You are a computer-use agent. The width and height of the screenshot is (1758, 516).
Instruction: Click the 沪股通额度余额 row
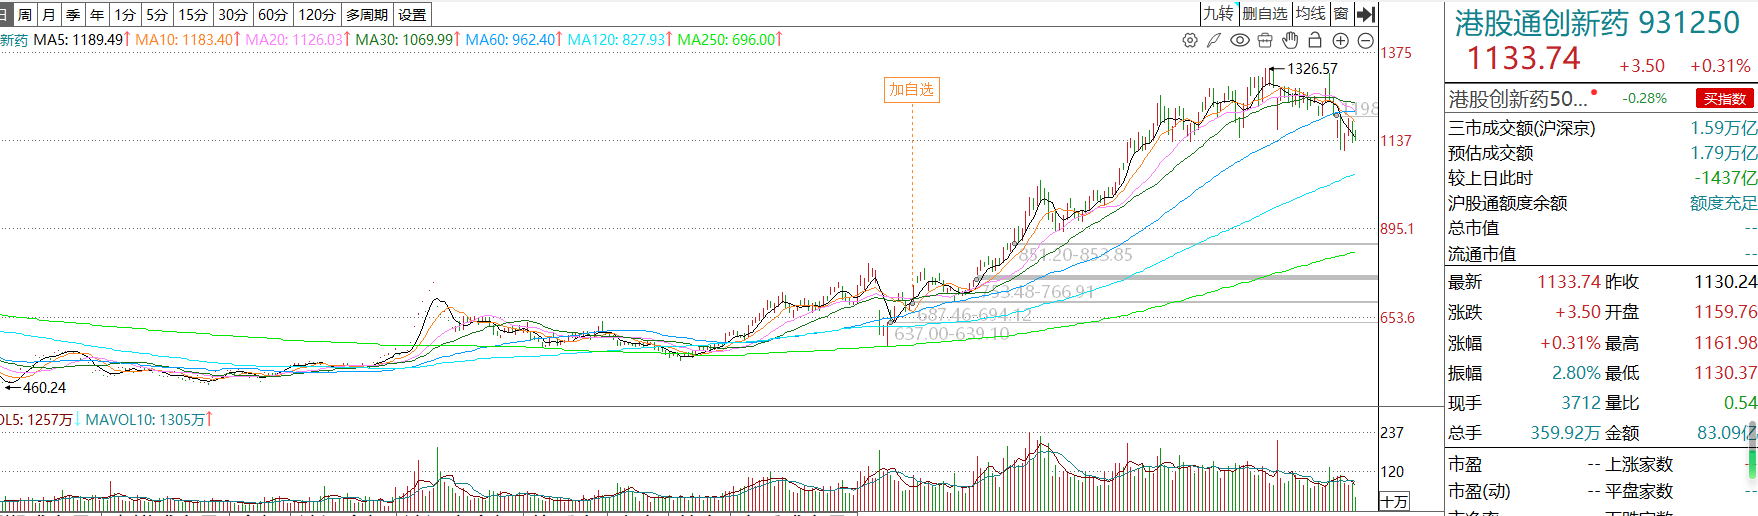pyautogui.click(x=1601, y=203)
